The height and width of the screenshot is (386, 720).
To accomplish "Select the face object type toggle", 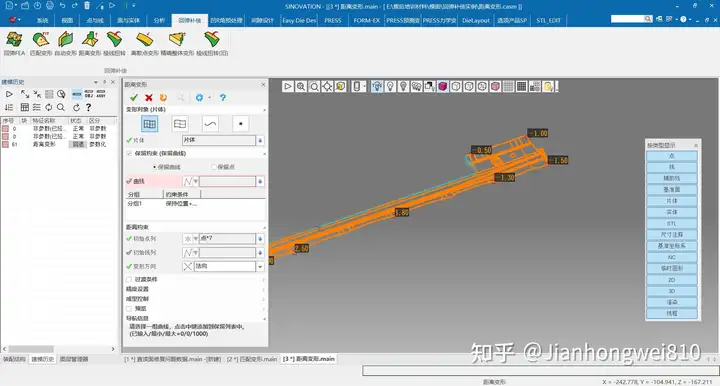I will click(x=180, y=123).
